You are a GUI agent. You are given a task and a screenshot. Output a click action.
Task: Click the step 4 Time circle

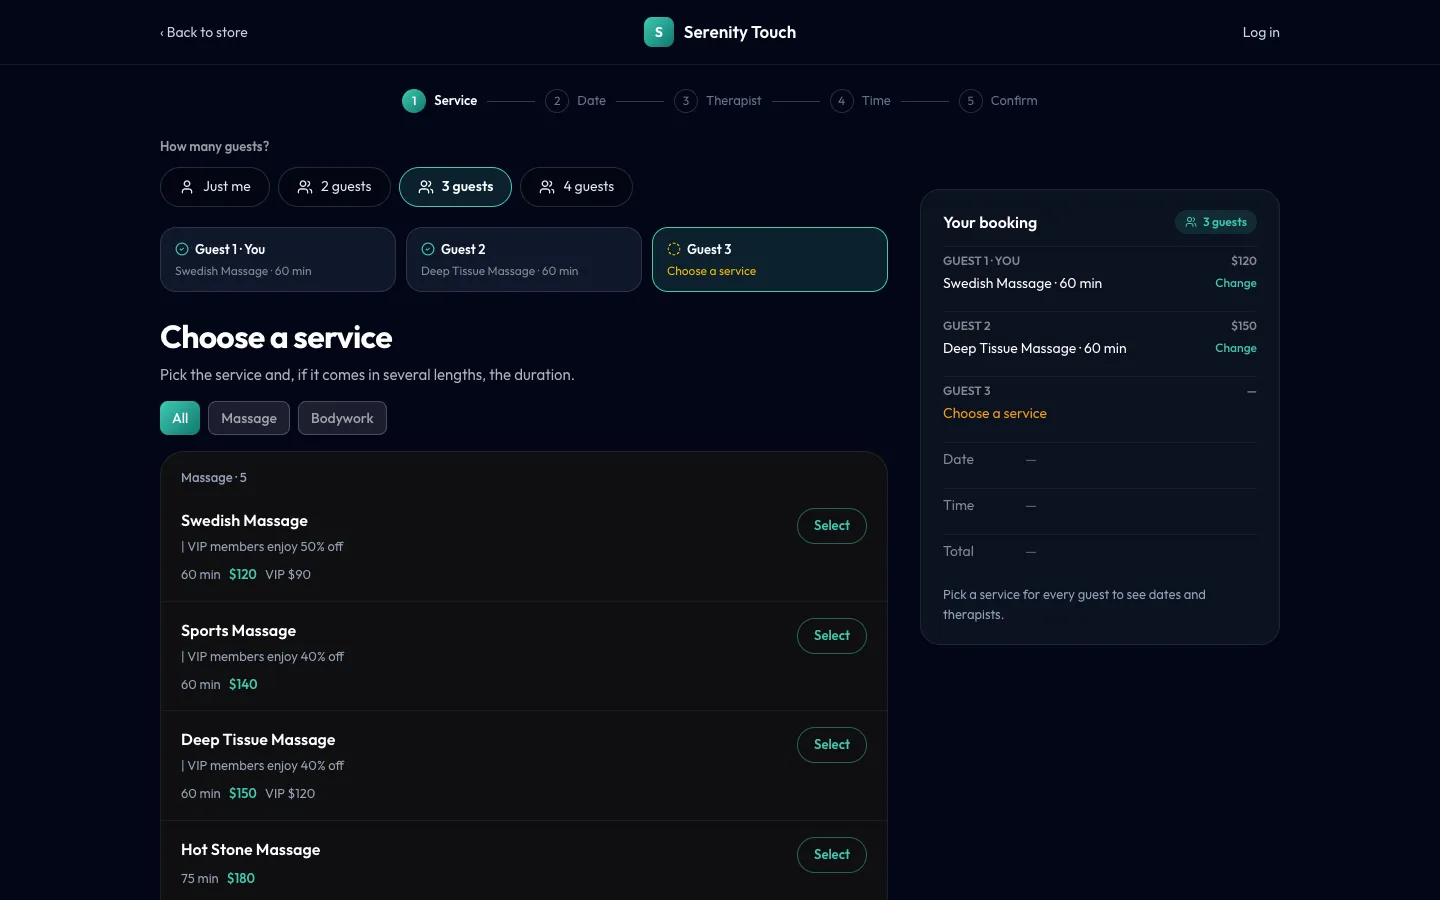point(842,101)
